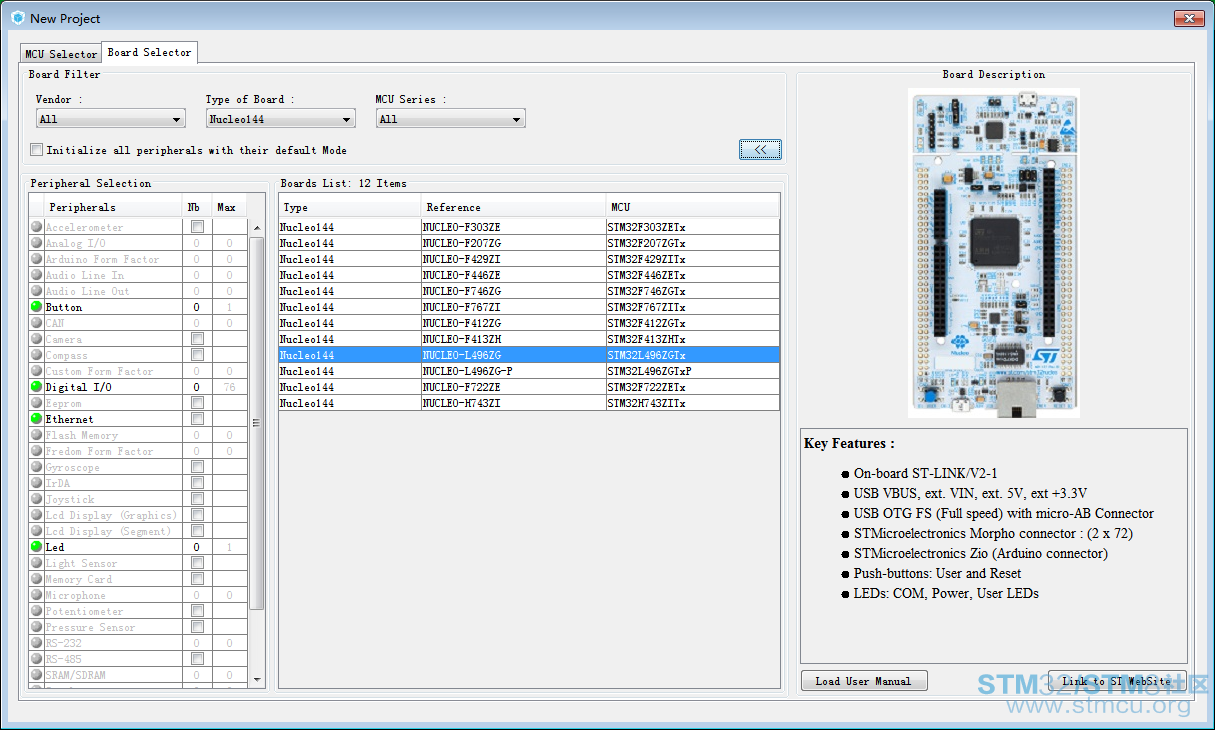Select board NUCLEO-L496ZG-P
1215x730 pixels.
[x=529, y=371]
